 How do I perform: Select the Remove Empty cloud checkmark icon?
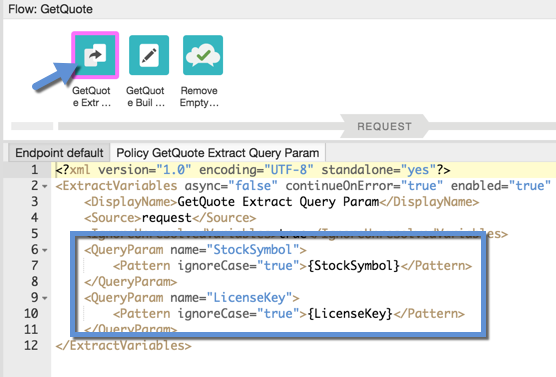point(203,55)
